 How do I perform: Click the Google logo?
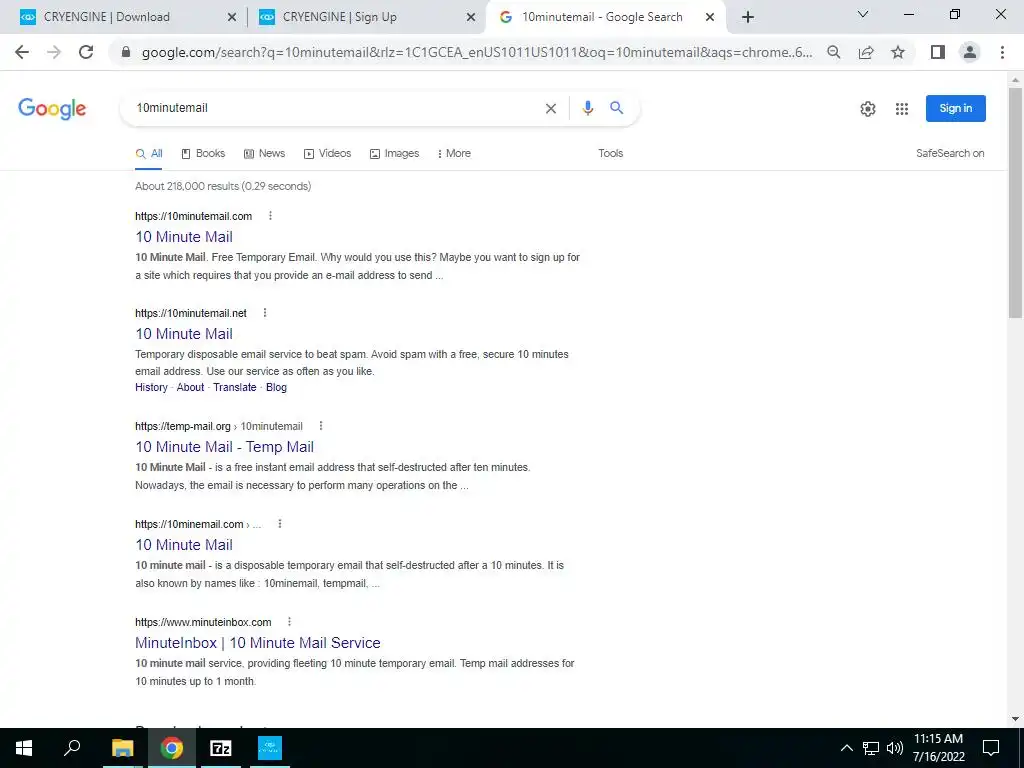point(52,108)
